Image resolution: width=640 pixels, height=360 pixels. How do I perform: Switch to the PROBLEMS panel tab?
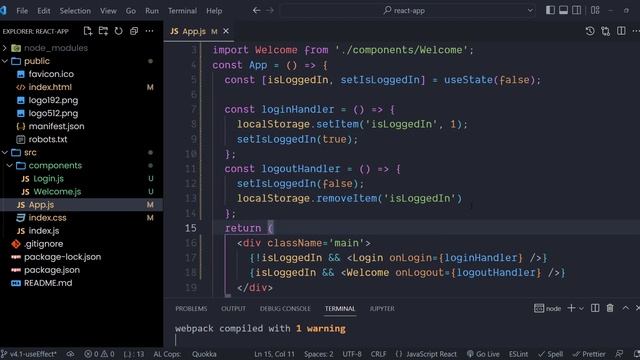(191, 309)
